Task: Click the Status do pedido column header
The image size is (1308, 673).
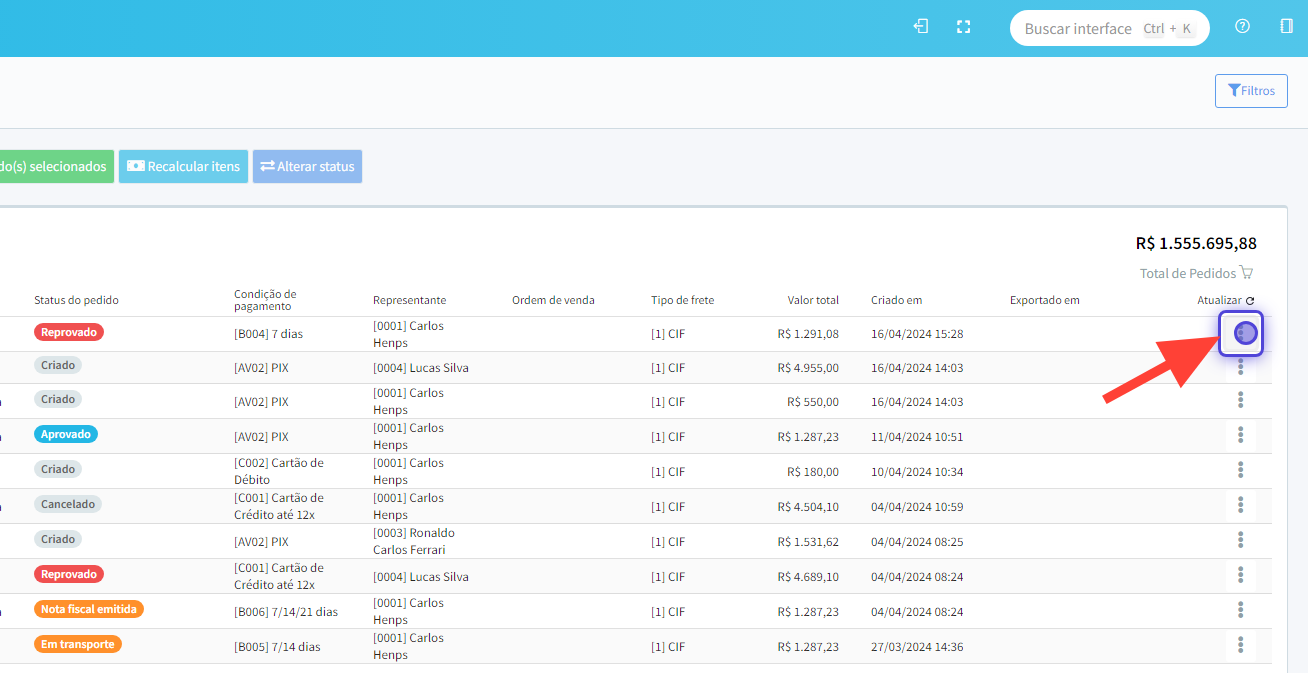Action: (76, 300)
